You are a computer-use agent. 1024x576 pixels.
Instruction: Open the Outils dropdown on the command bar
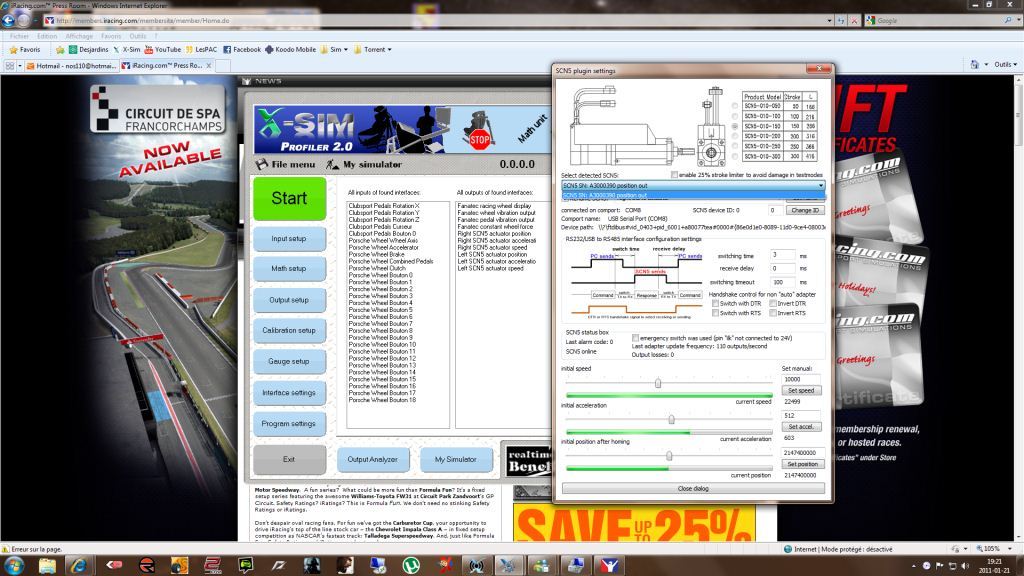(x=1005, y=65)
